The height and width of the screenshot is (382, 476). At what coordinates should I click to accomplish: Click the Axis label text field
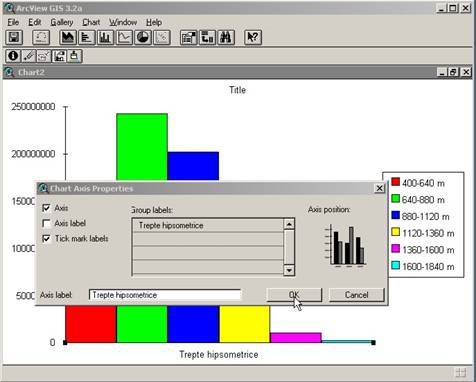tap(165, 295)
